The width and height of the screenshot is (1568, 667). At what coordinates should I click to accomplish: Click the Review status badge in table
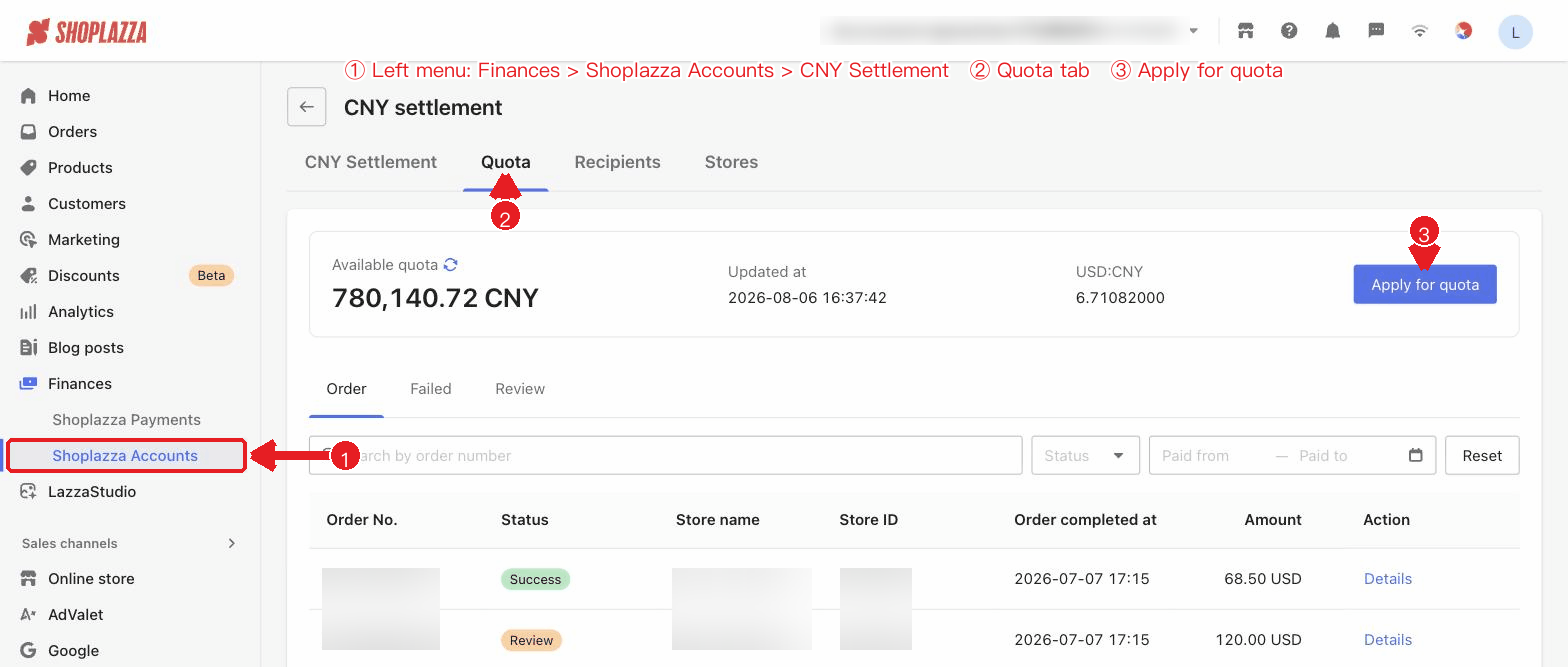(x=532, y=640)
